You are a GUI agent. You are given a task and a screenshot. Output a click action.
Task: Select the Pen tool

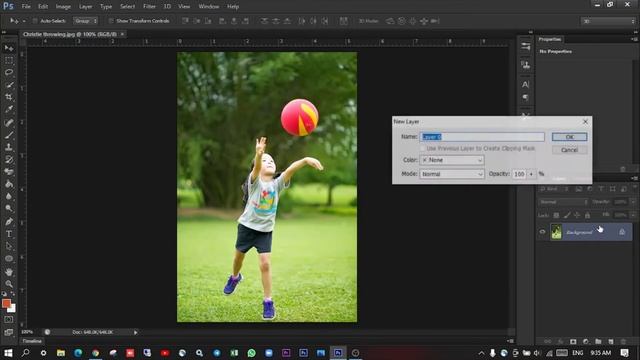click(9, 222)
